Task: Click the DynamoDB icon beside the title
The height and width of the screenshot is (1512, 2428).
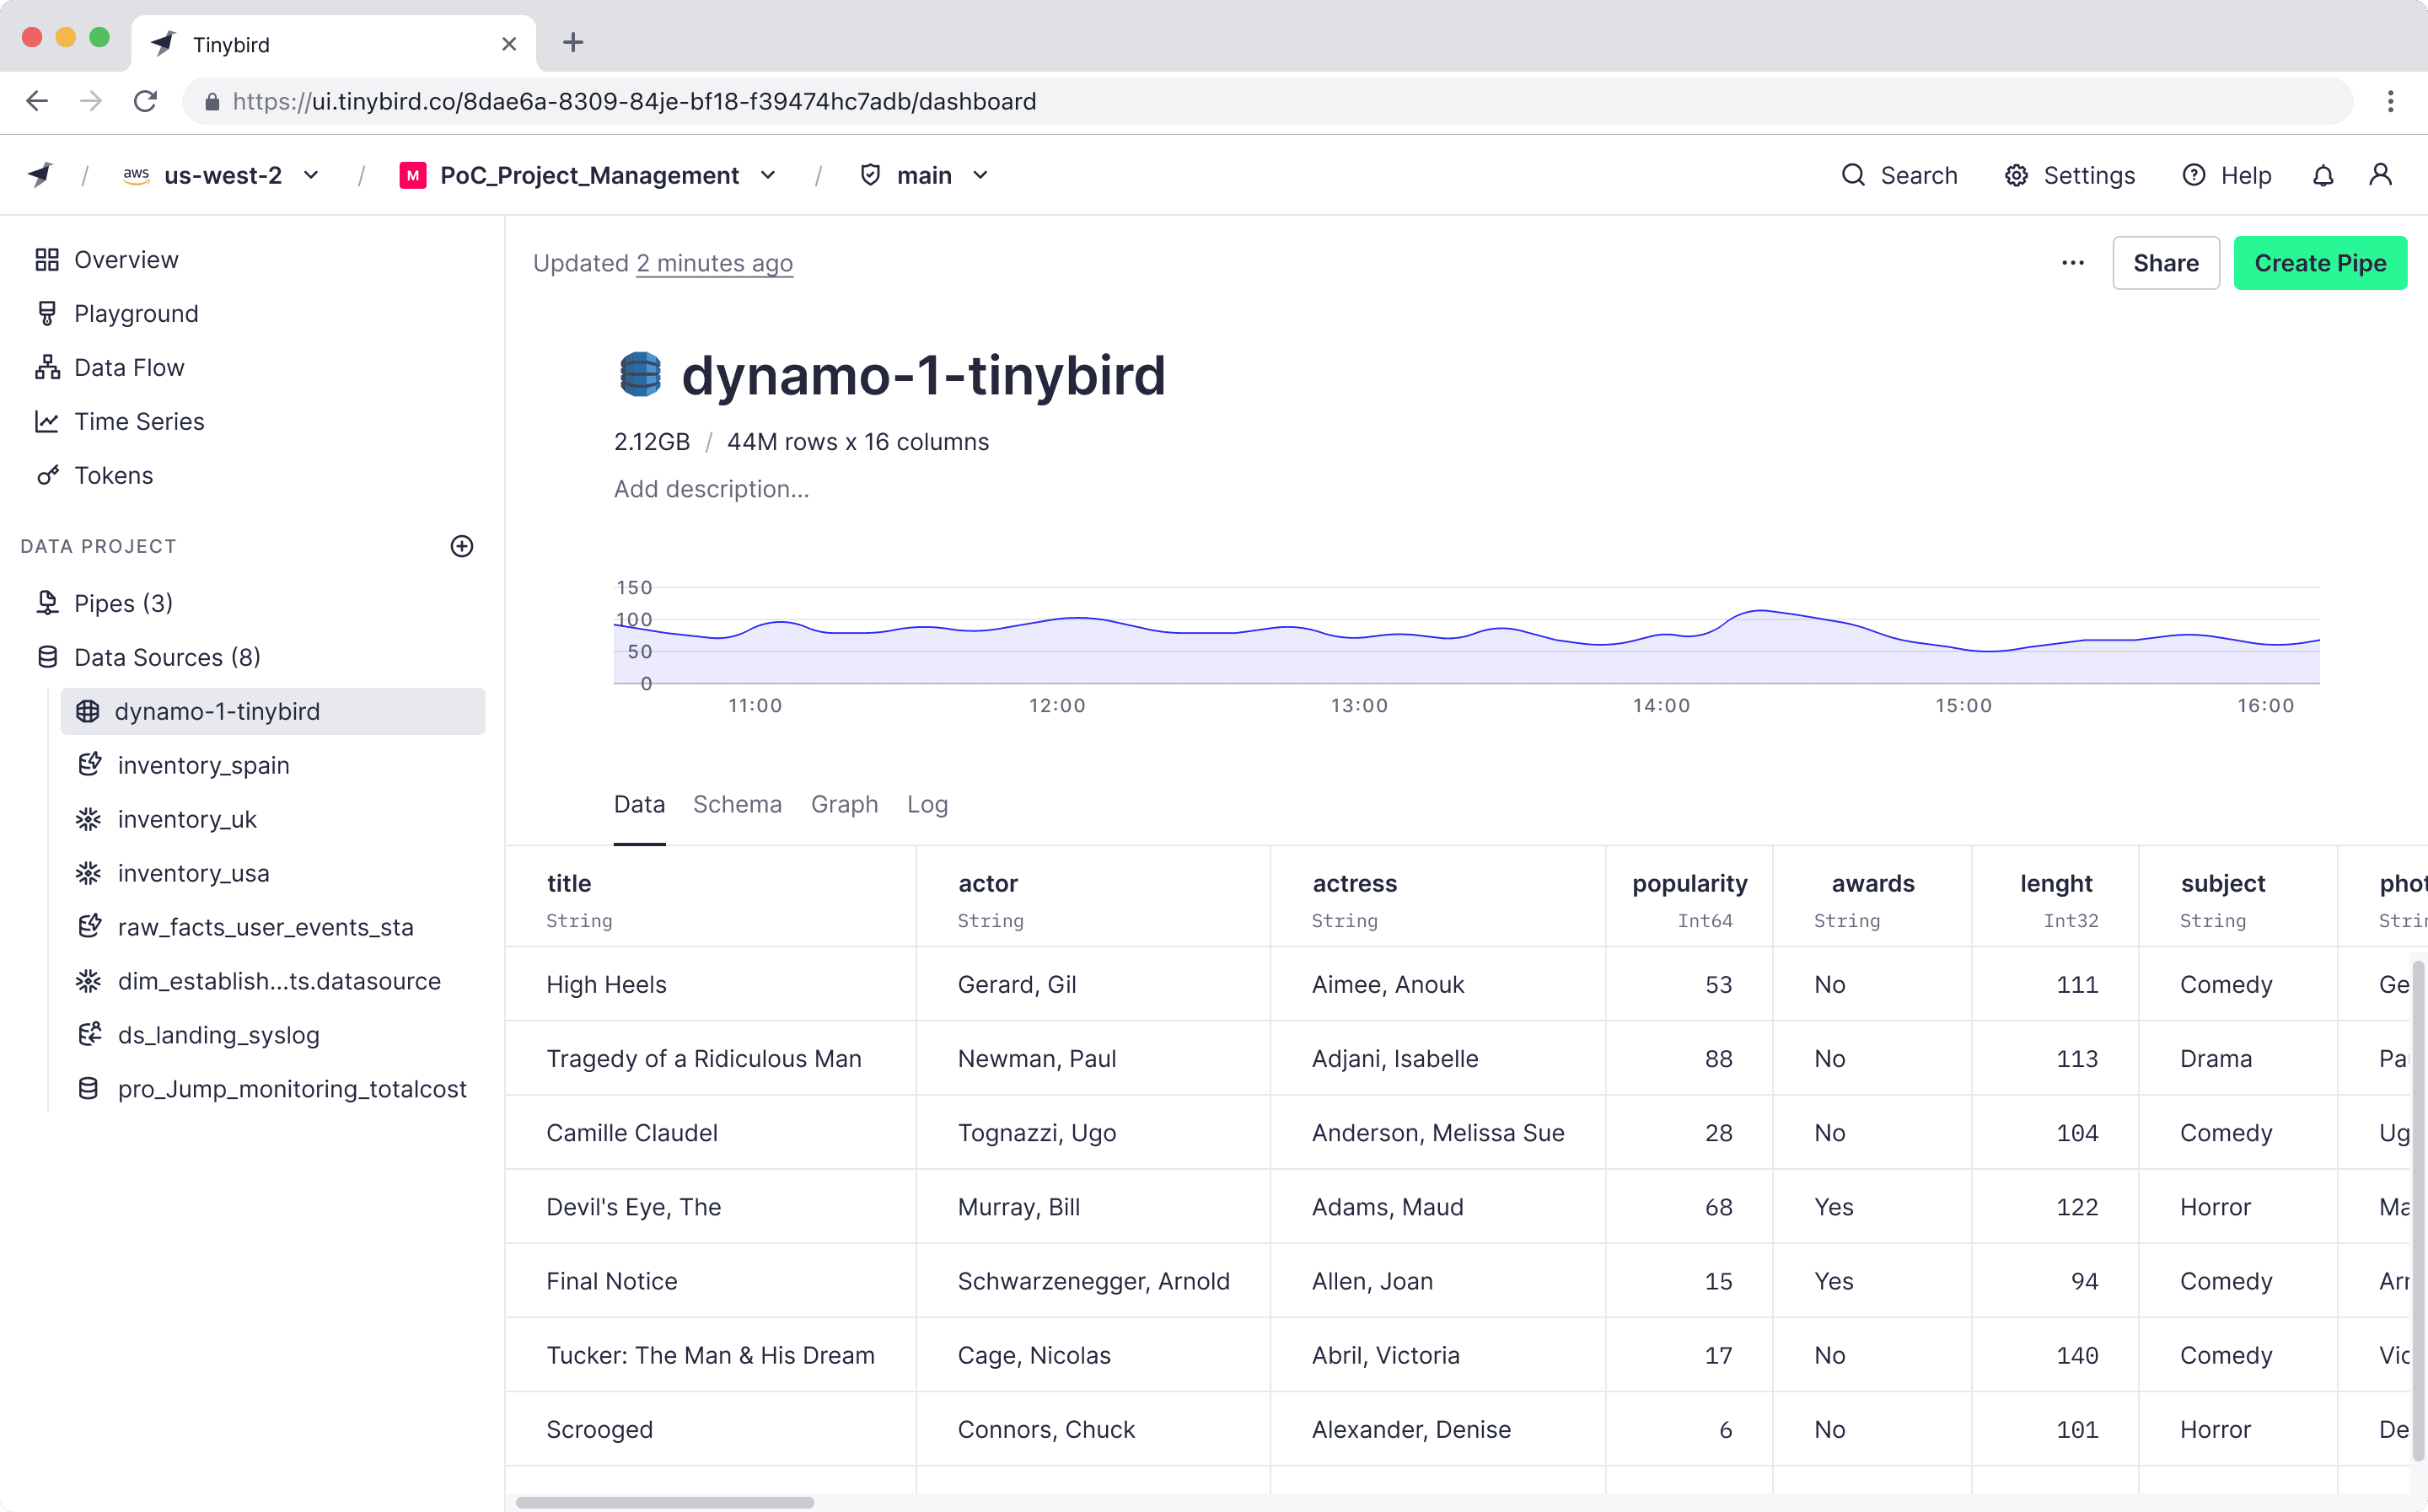Action: point(640,375)
